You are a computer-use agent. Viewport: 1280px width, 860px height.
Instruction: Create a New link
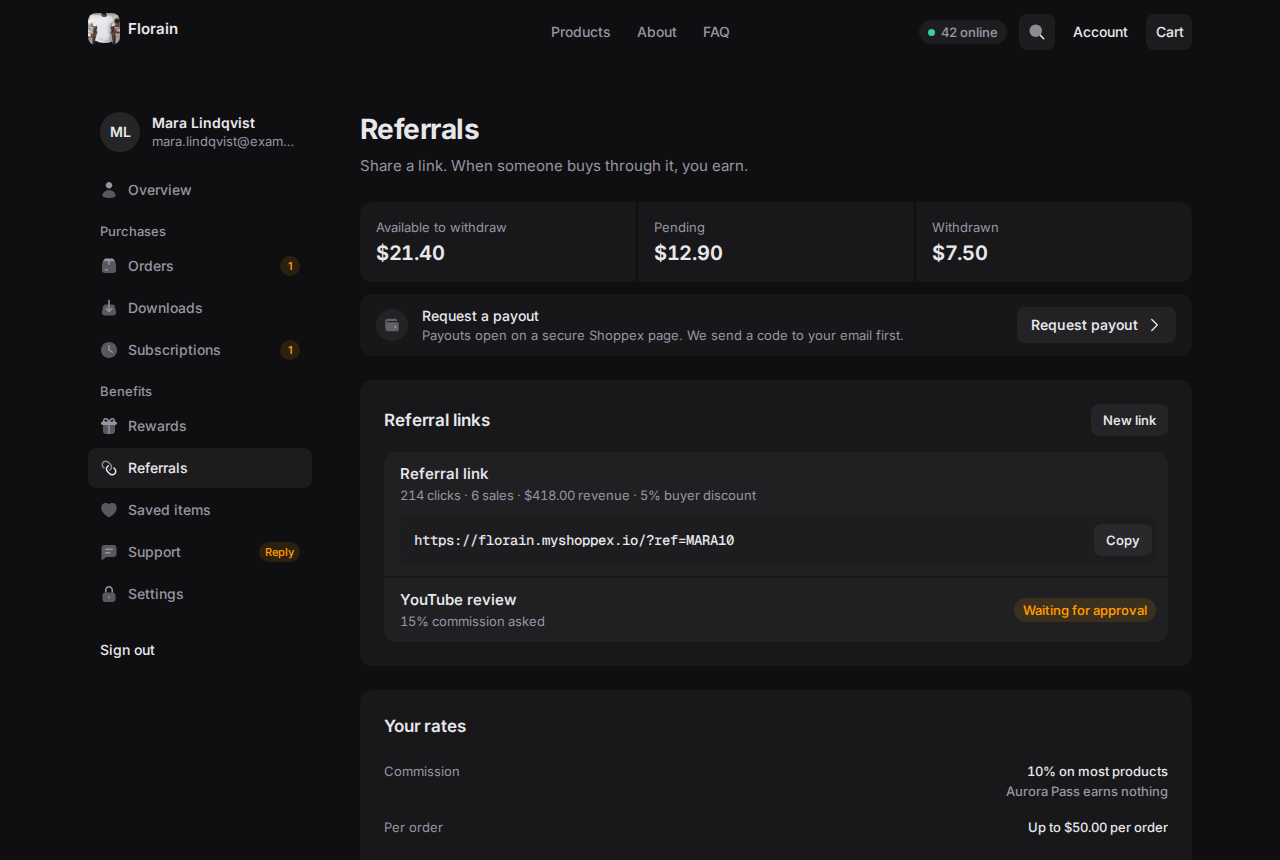coord(1129,420)
